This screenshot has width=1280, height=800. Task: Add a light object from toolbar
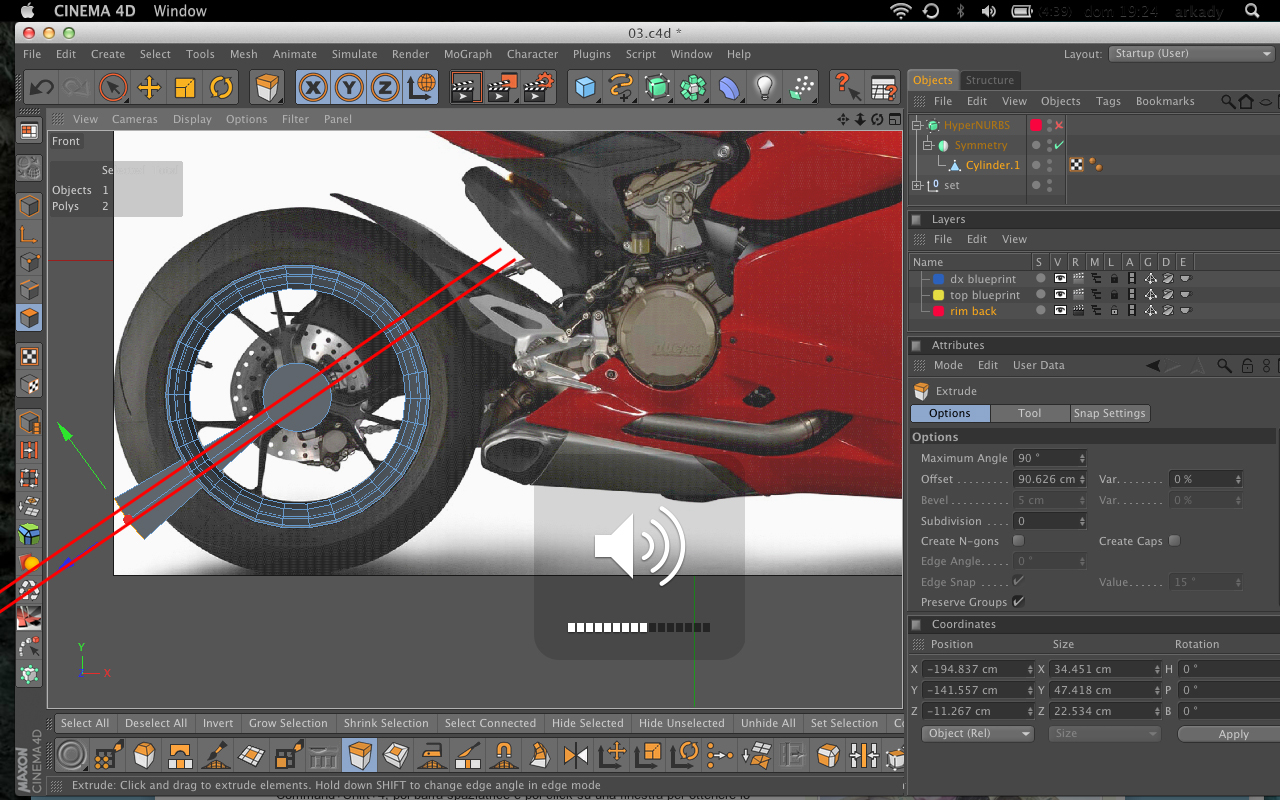(765, 88)
